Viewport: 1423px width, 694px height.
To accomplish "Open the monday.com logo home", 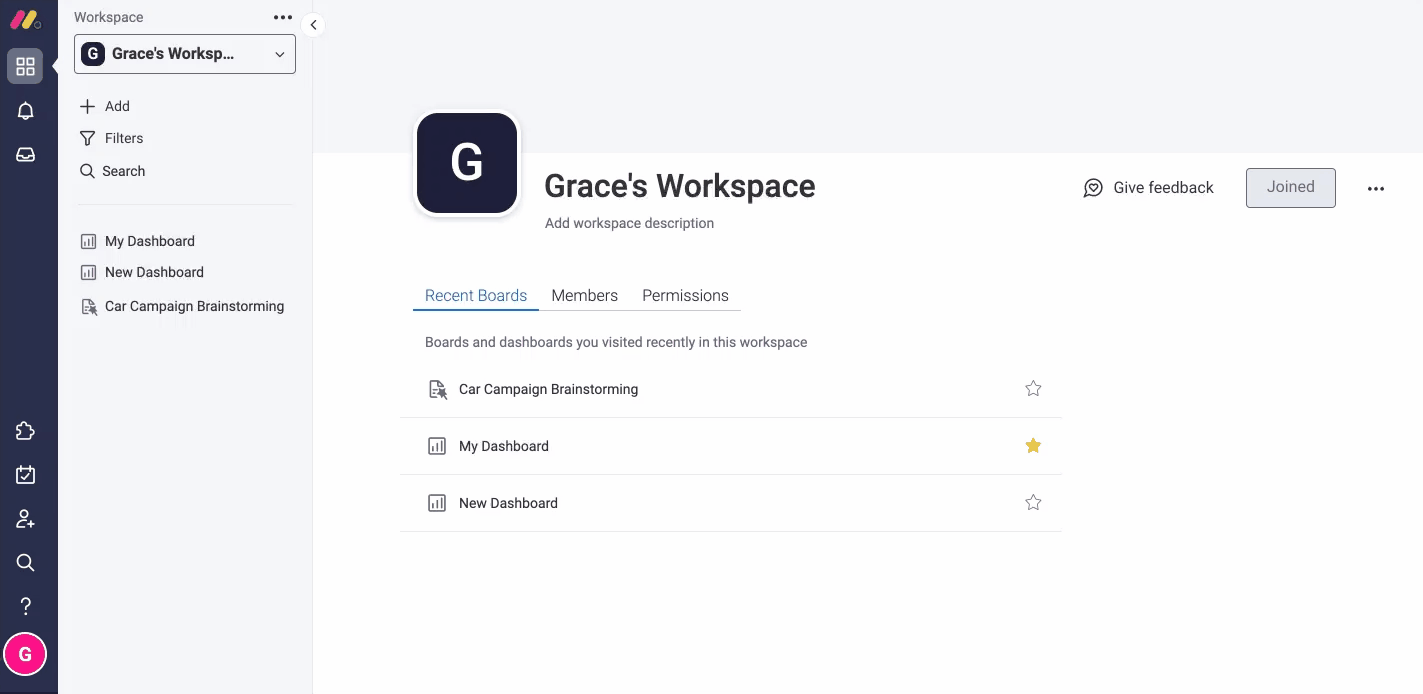I will (x=25, y=19).
